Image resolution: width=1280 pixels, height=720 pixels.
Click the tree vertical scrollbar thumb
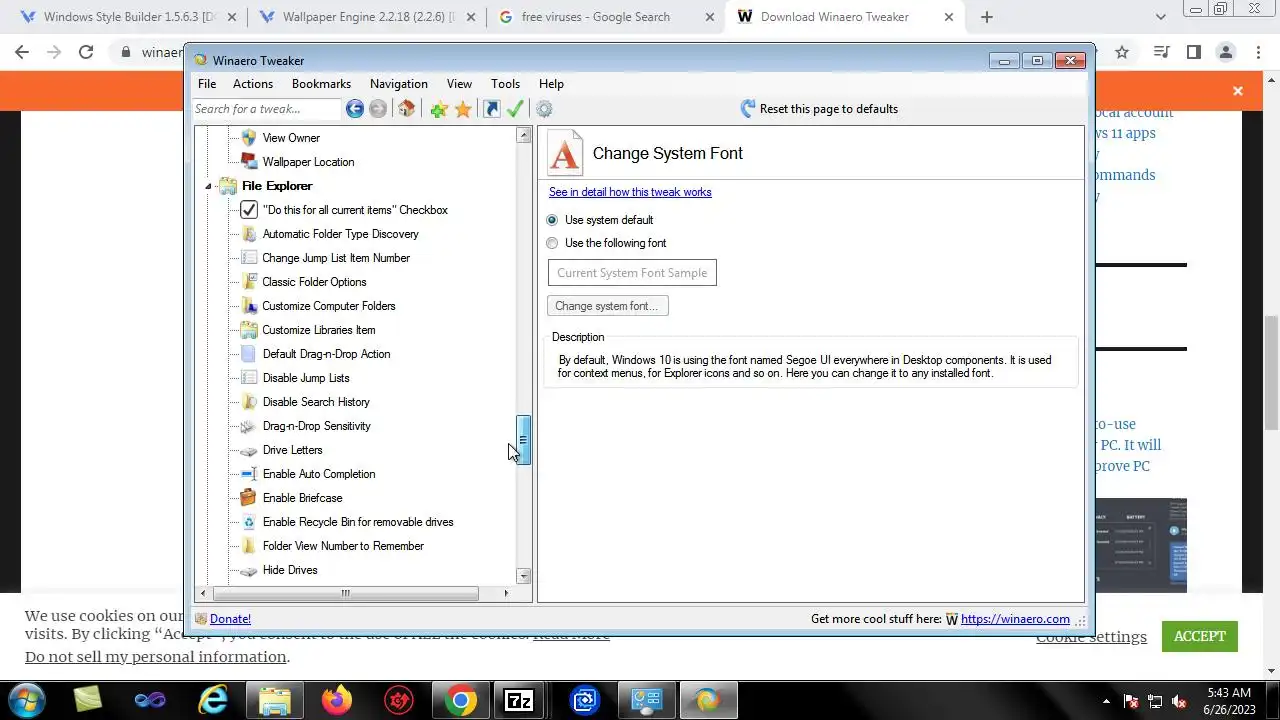click(x=523, y=440)
